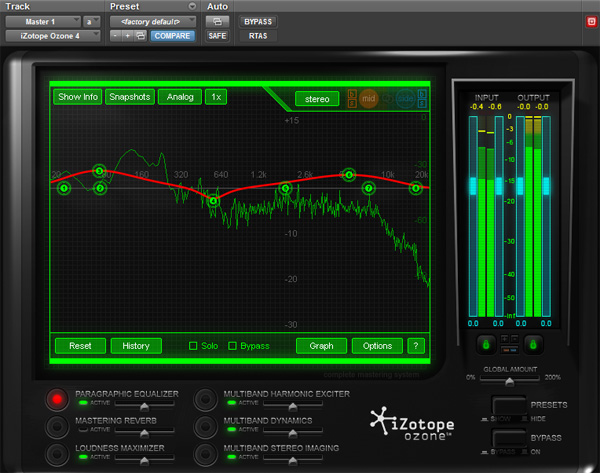Toggle Mastering Reverb ACTIVE light

[83, 430]
